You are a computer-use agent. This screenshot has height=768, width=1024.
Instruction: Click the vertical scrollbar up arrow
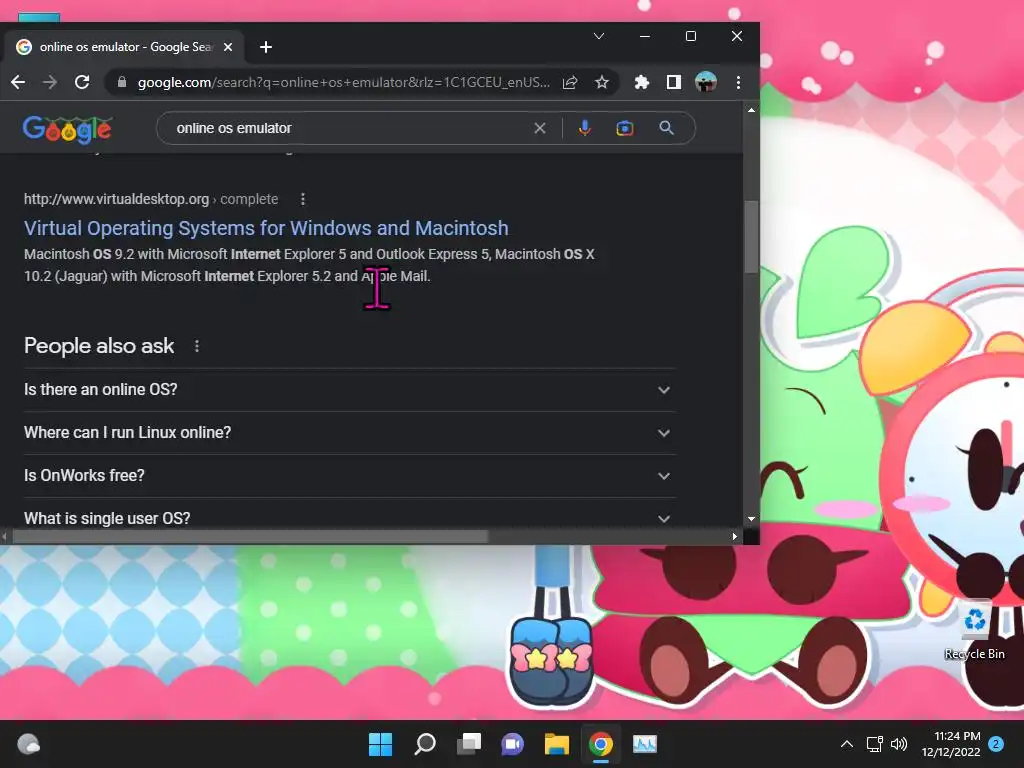tap(751, 110)
